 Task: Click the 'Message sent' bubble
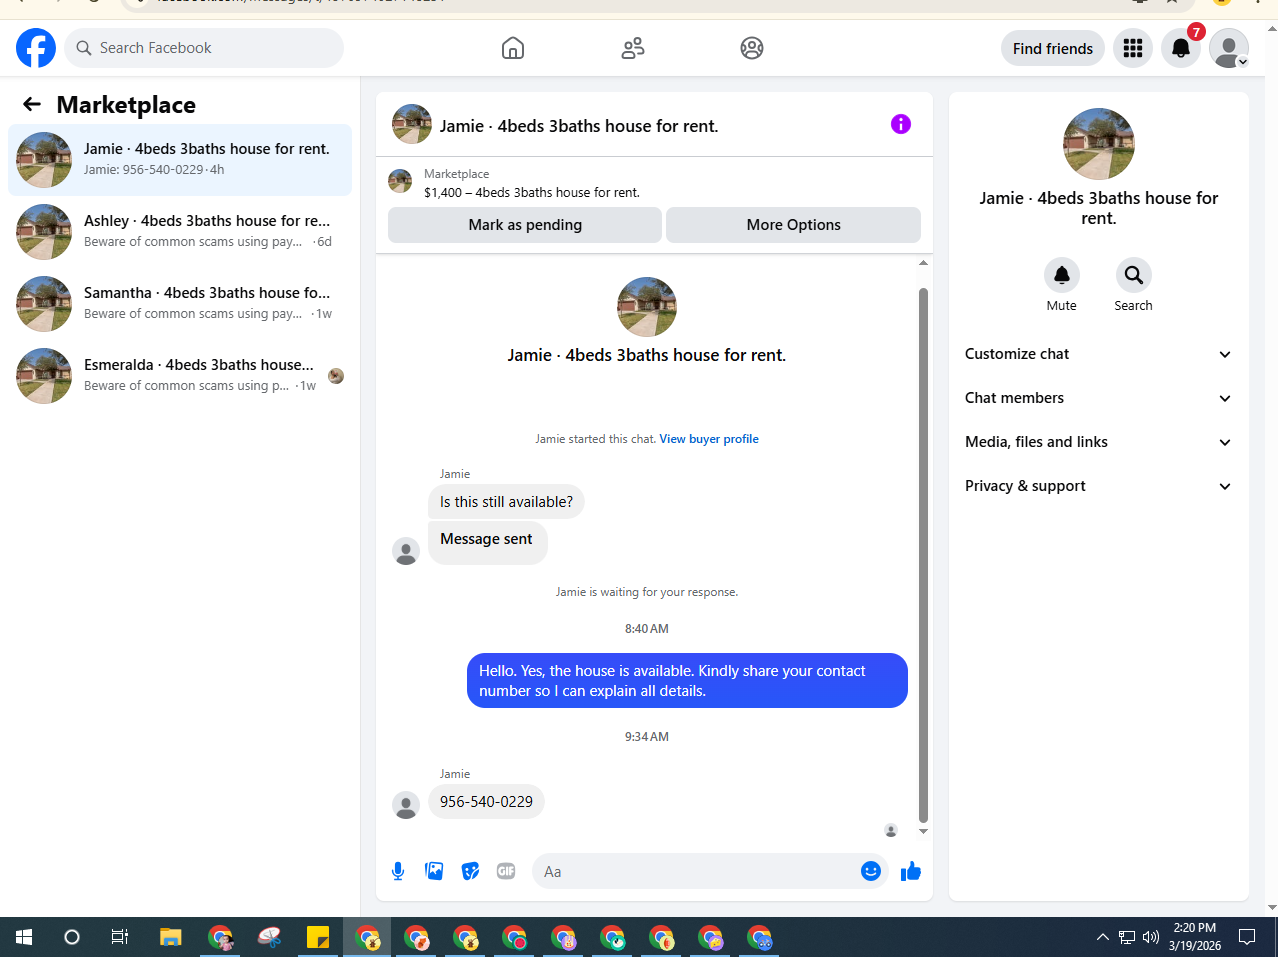[487, 542]
